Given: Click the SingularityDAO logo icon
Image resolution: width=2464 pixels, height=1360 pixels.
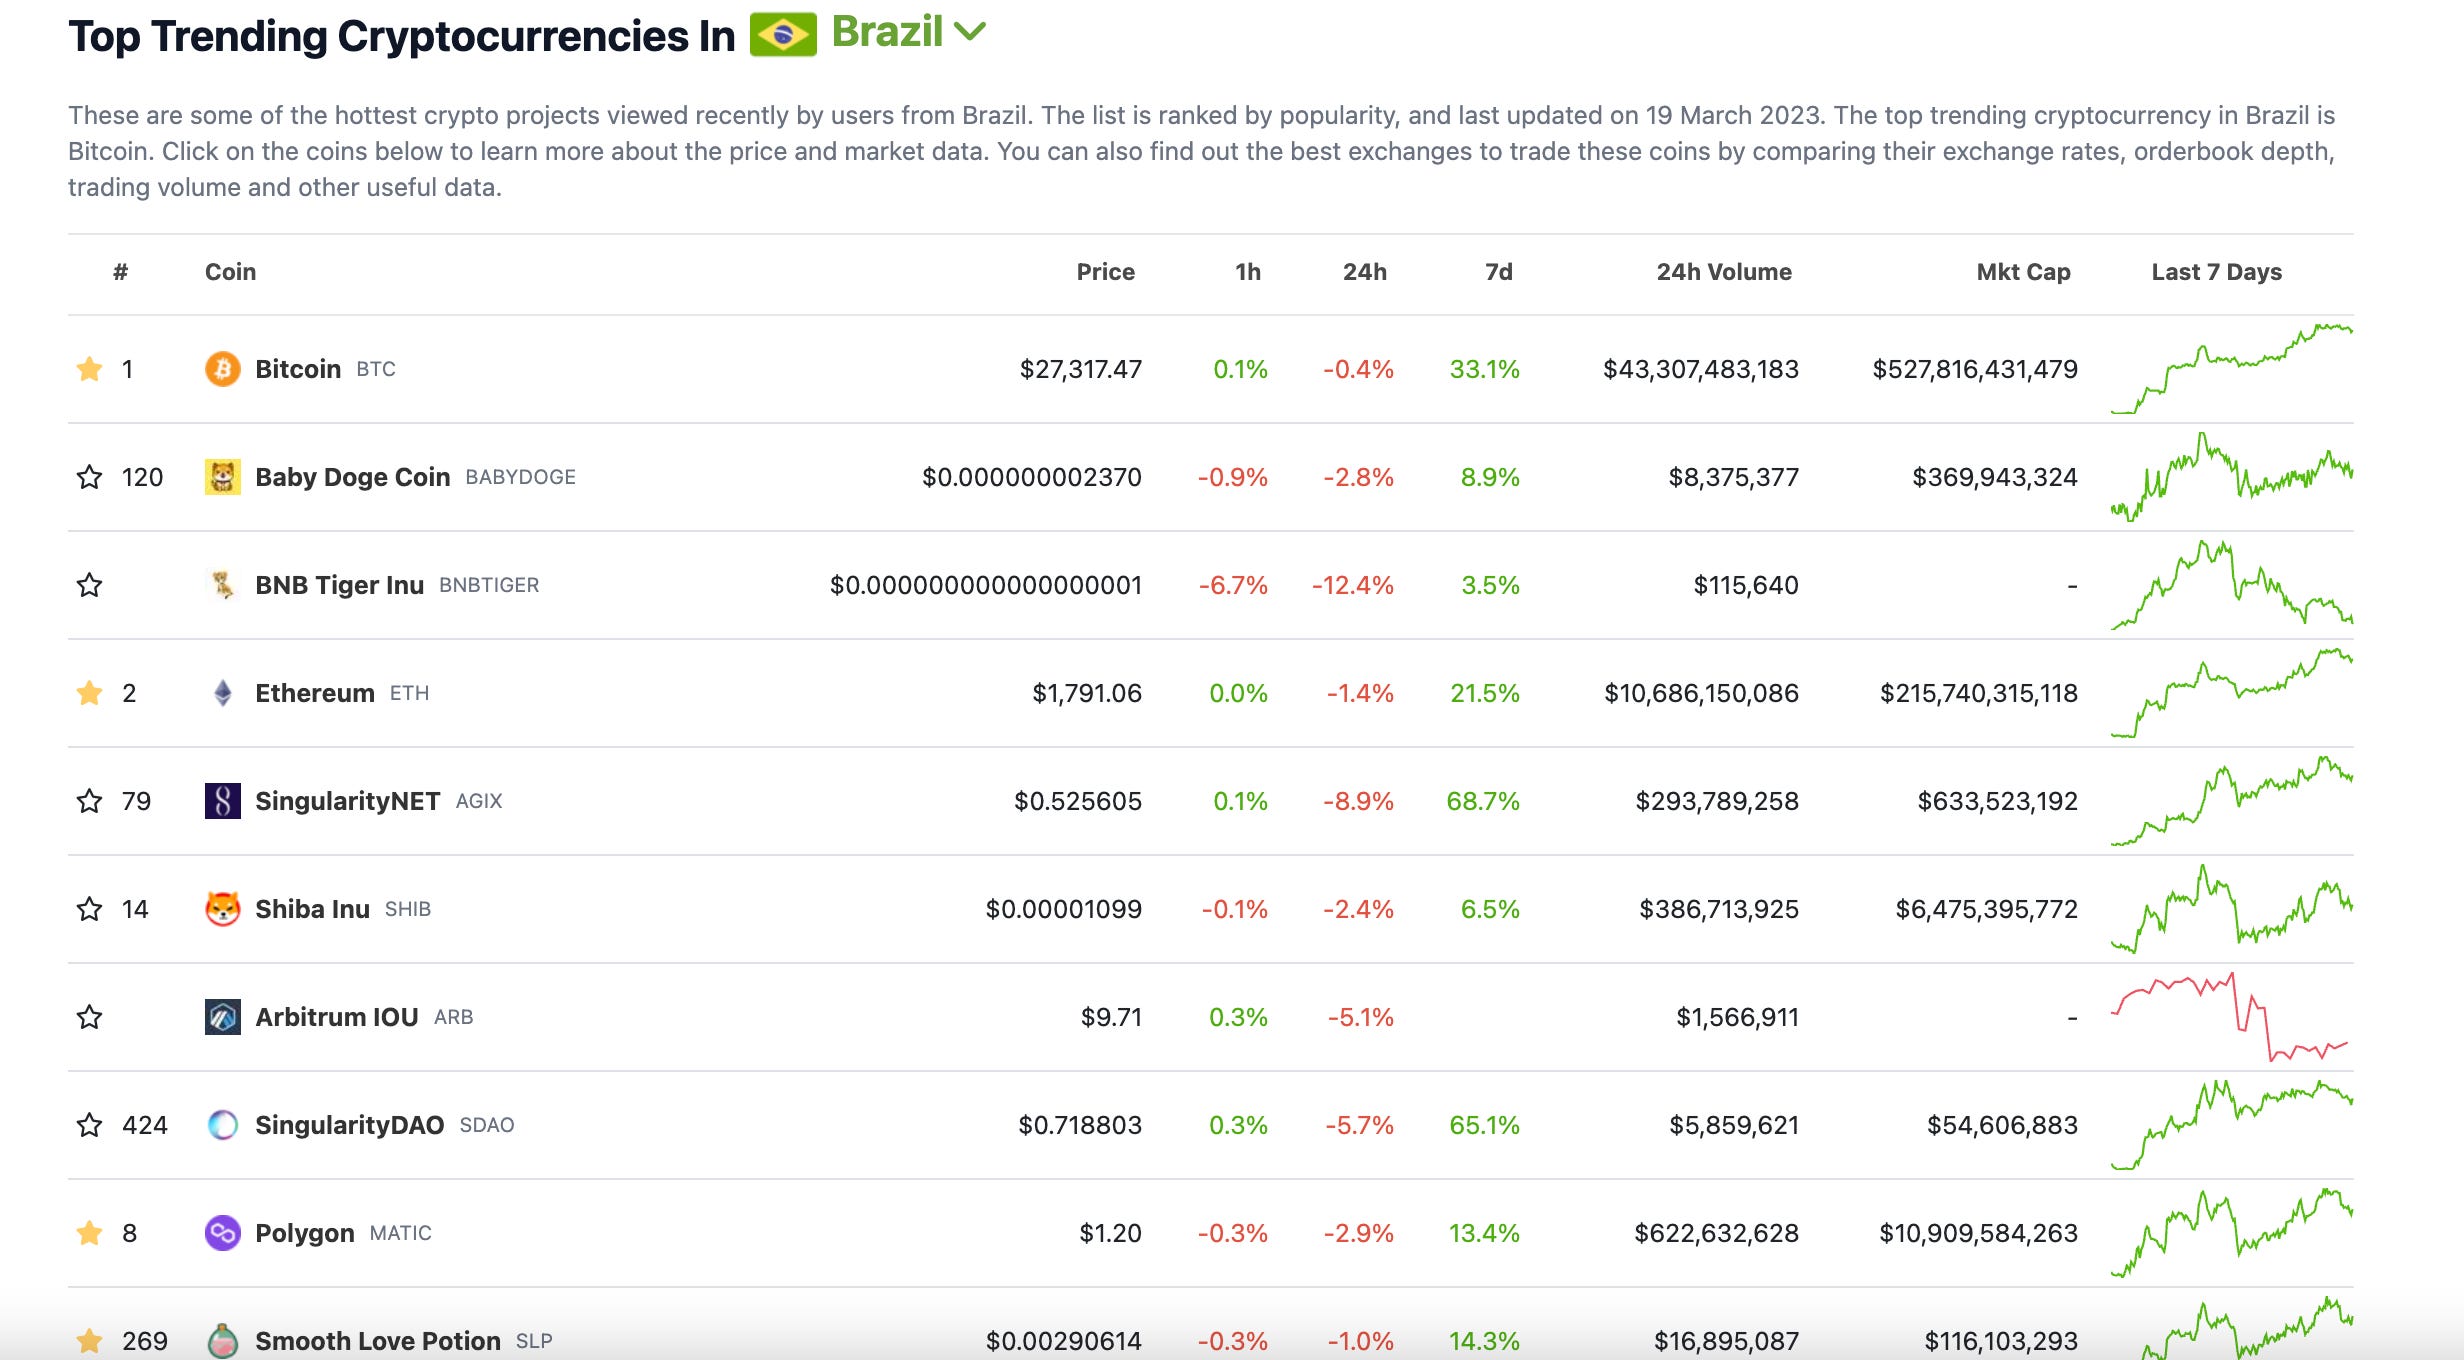Looking at the screenshot, I should (x=222, y=1125).
